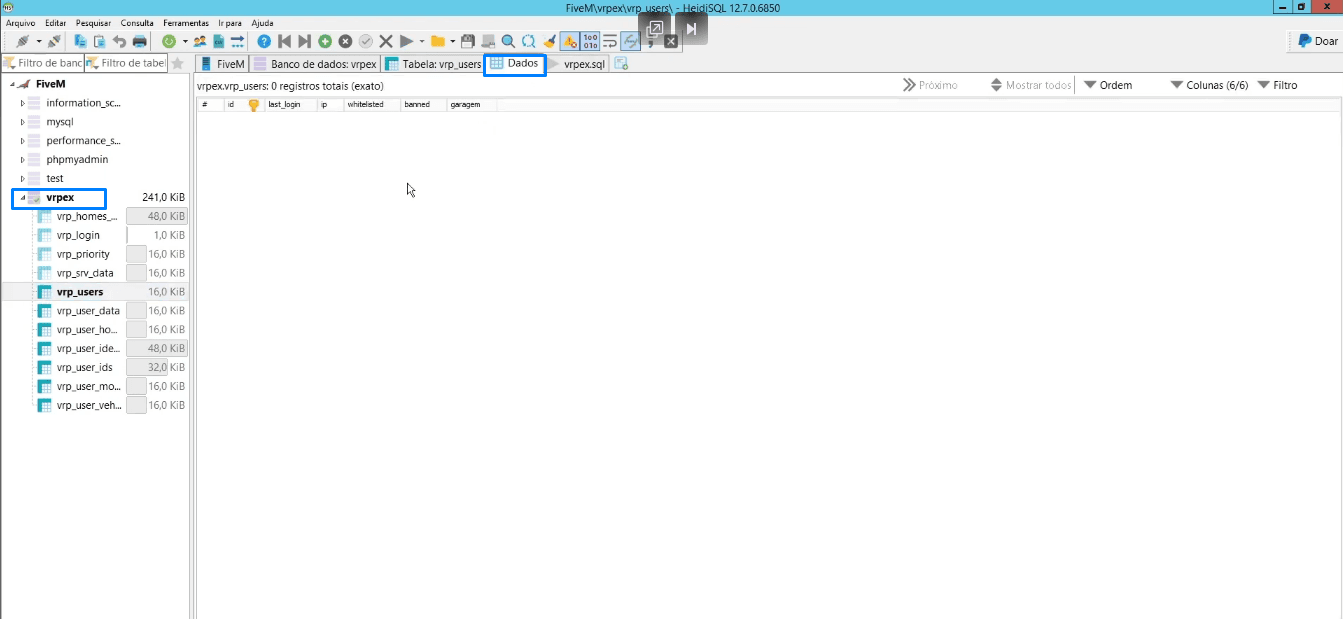Image resolution: width=1343 pixels, height=619 pixels.
Task: Select the vrp_priority table
Action: tap(83, 254)
